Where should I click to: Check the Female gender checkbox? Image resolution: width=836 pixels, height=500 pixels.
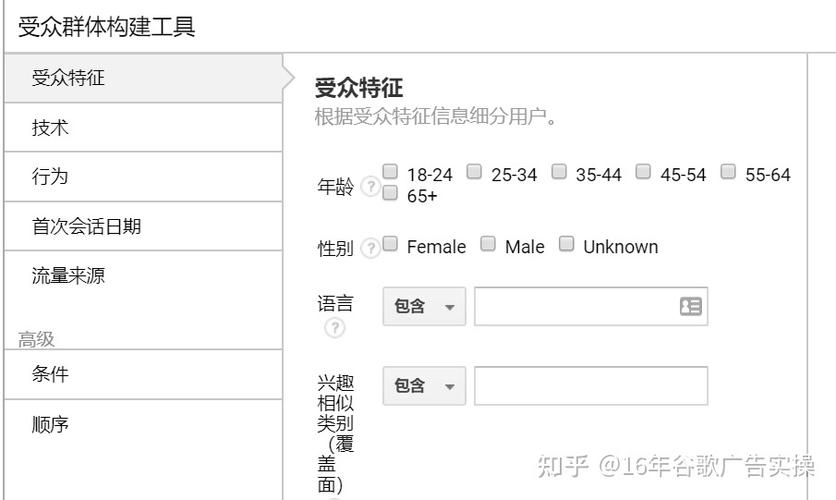[x=390, y=244]
